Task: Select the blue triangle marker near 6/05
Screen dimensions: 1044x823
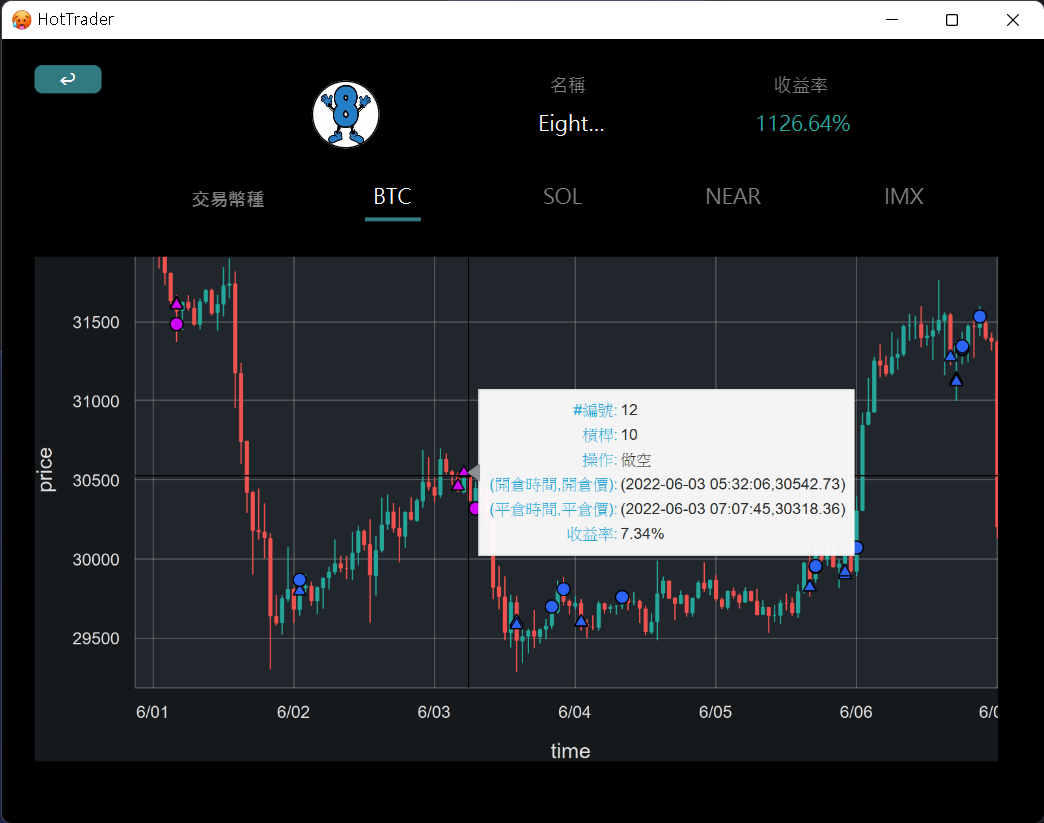Action: pos(810,586)
